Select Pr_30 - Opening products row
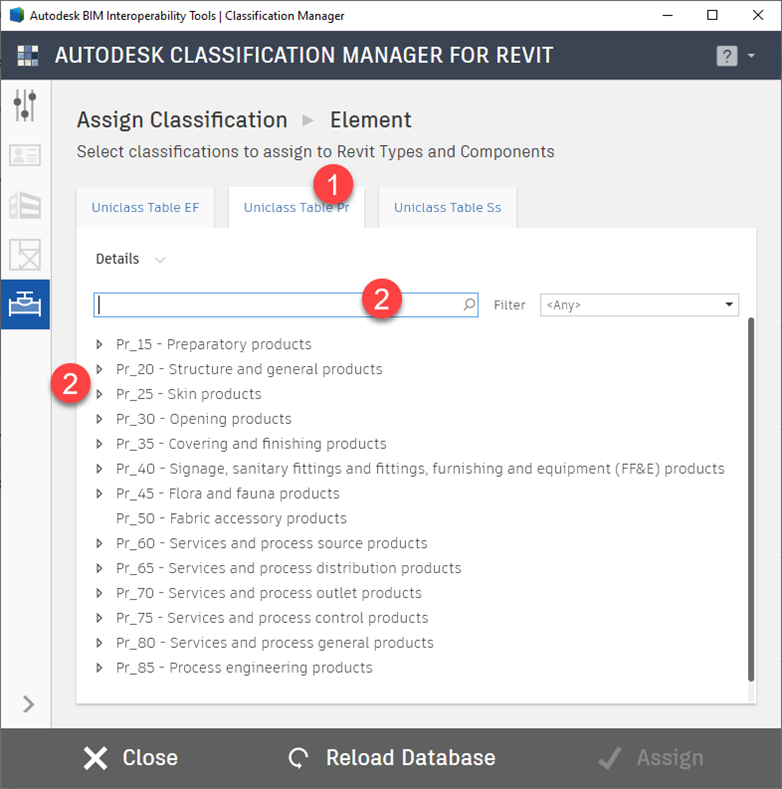 point(204,419)
